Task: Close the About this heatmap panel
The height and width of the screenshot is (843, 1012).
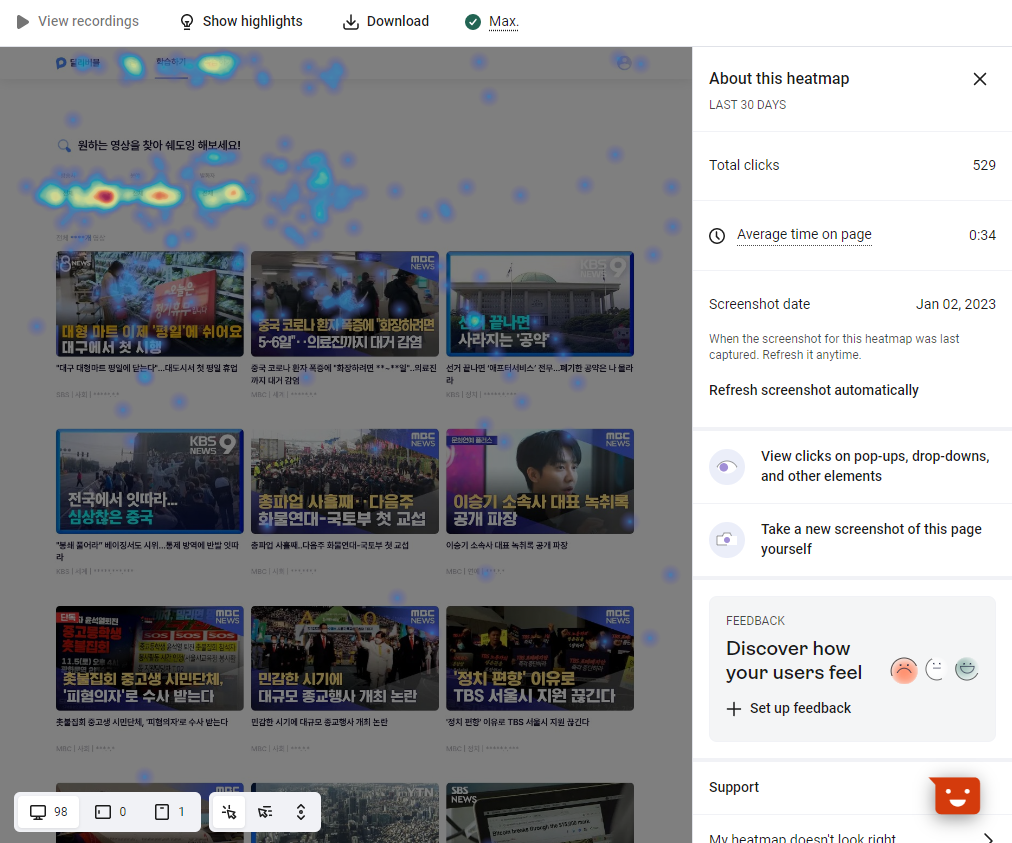Action: click(x=980, y=79)
